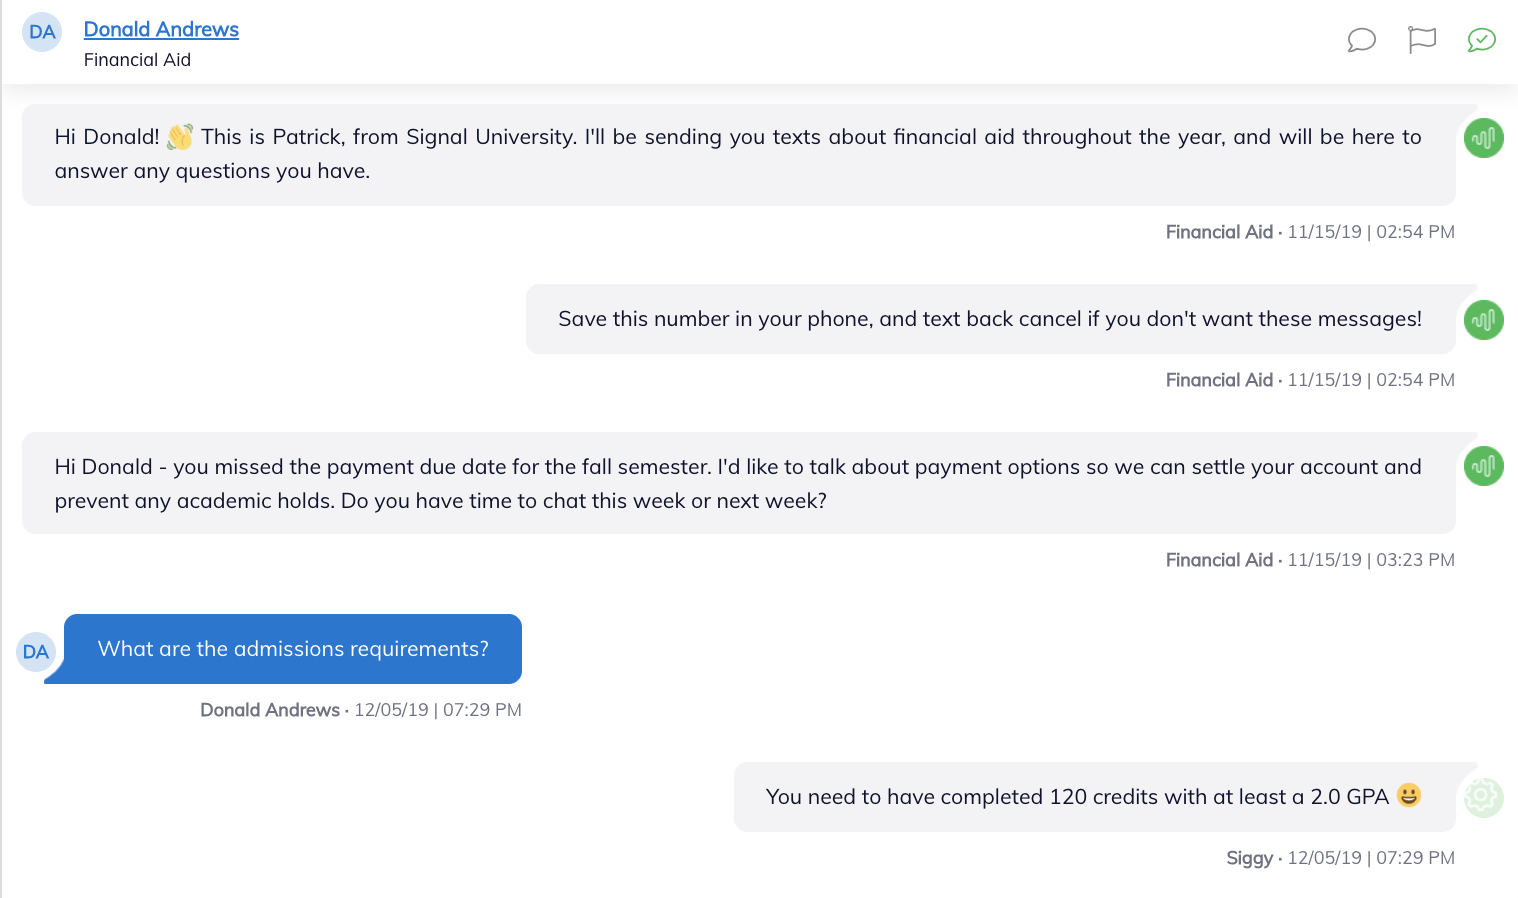Click the Siggy reply about 120 credits
This screenshot has height=898, width=1518.
point(1094,797)
